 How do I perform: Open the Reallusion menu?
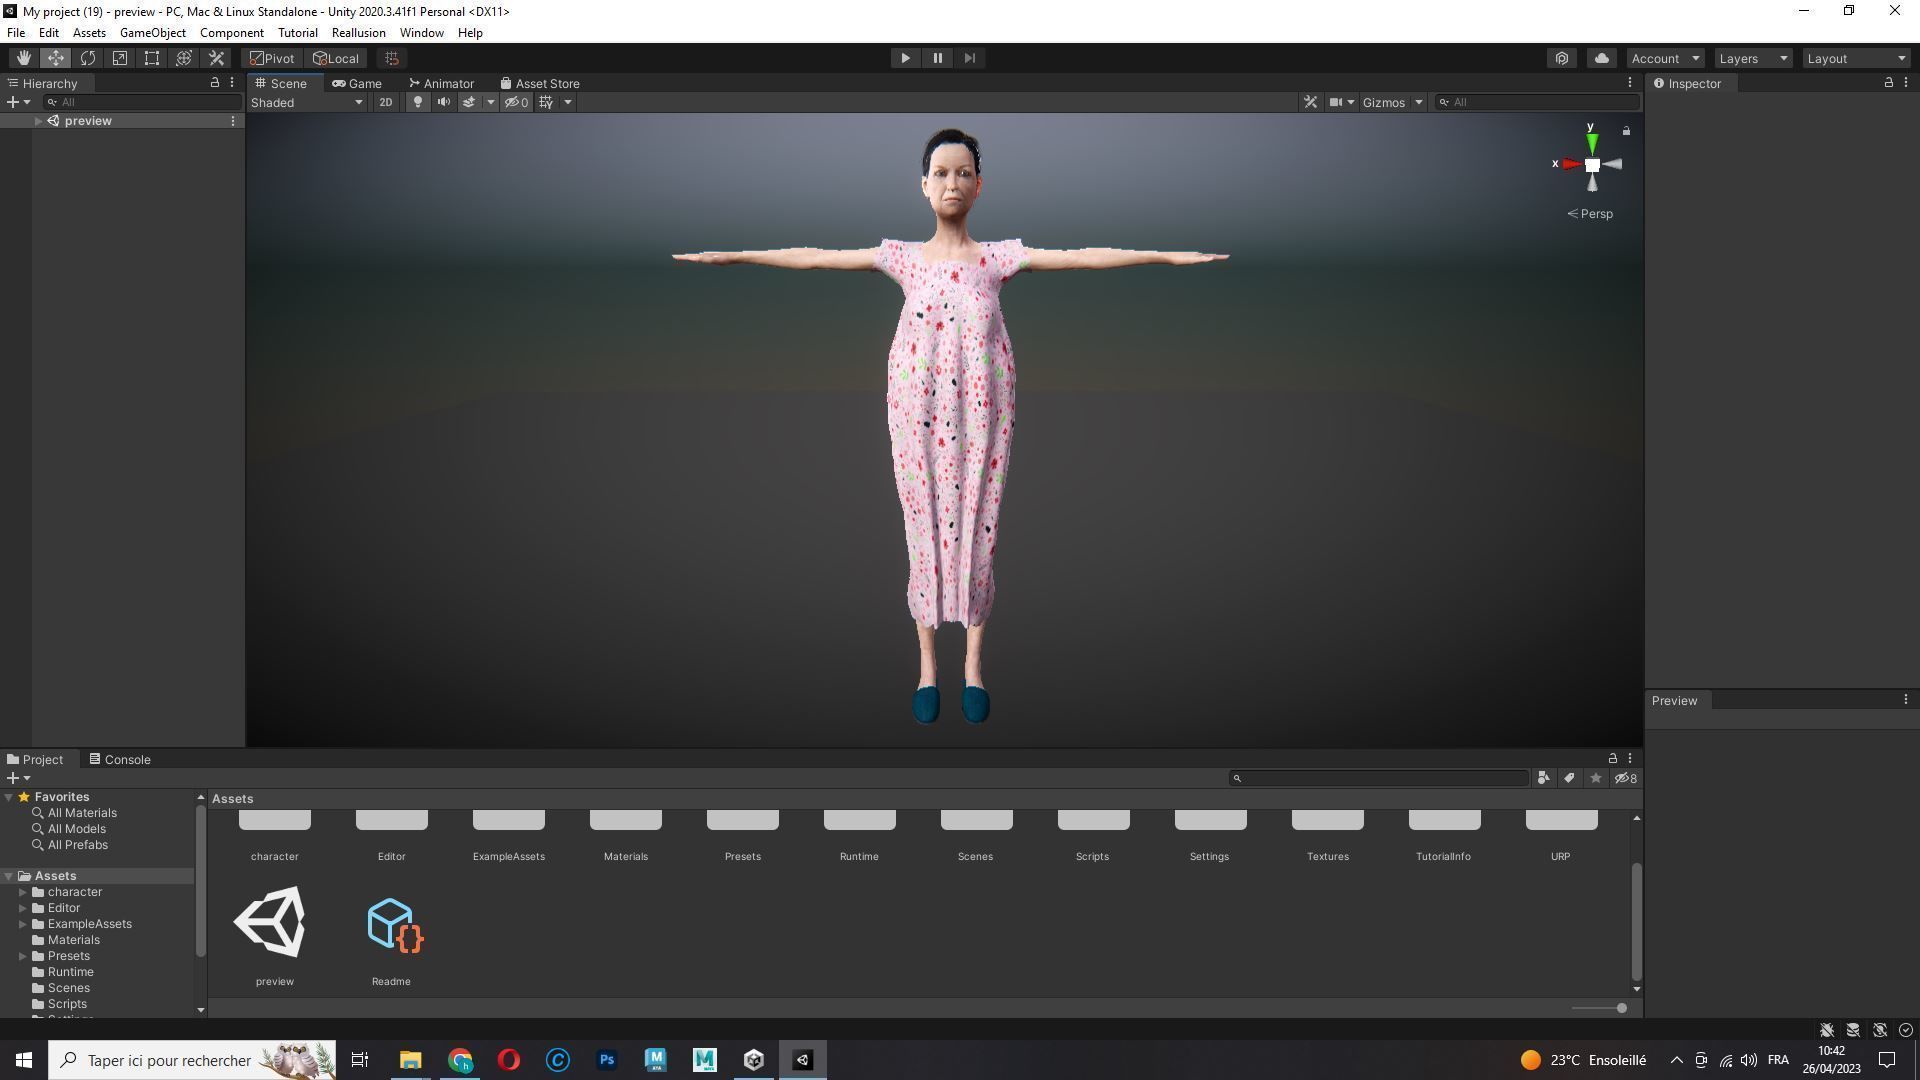358,33
